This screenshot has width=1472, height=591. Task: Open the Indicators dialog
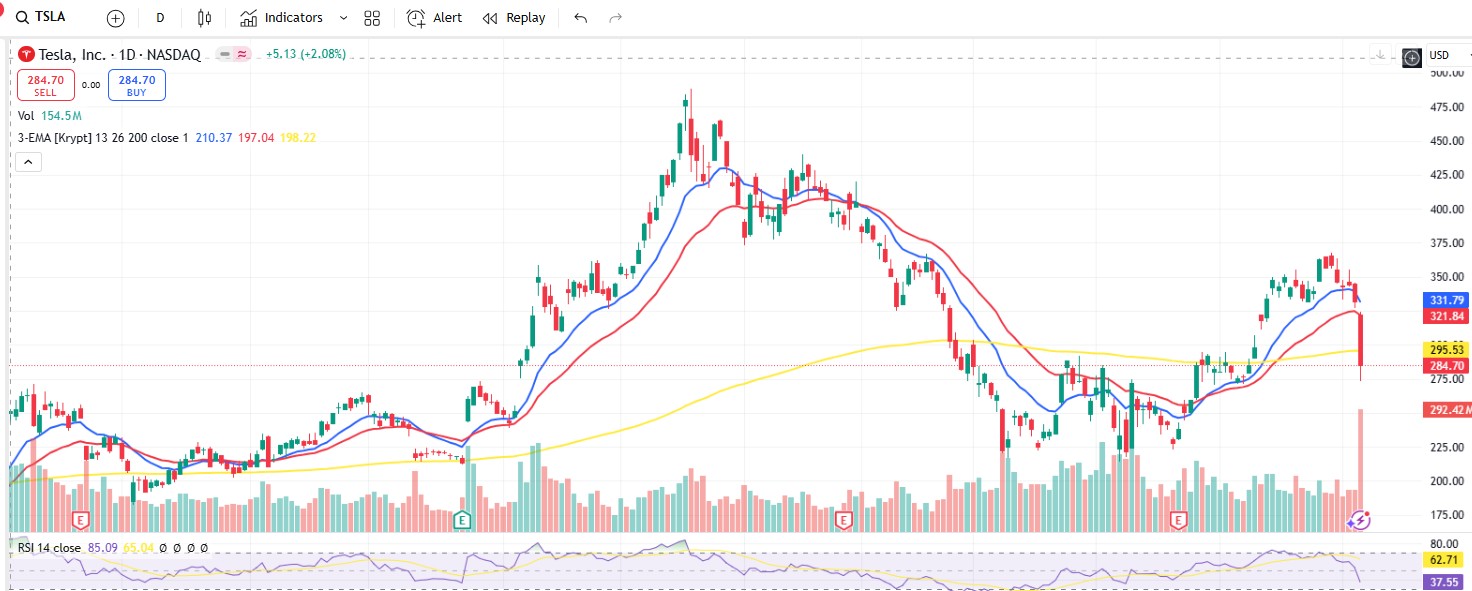(x=281, y=18)
